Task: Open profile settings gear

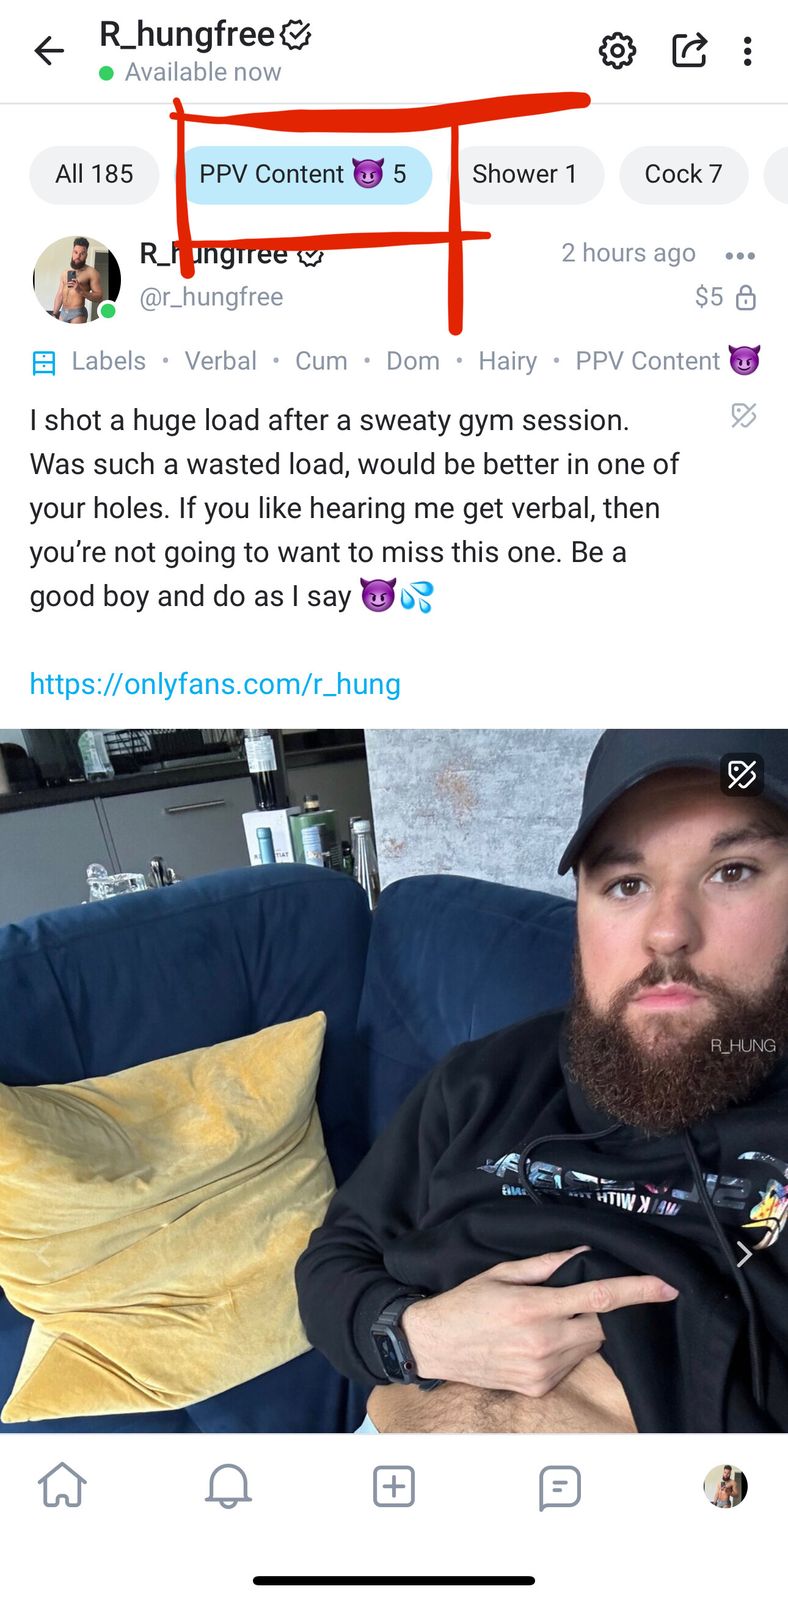Action: pos(617,51)
